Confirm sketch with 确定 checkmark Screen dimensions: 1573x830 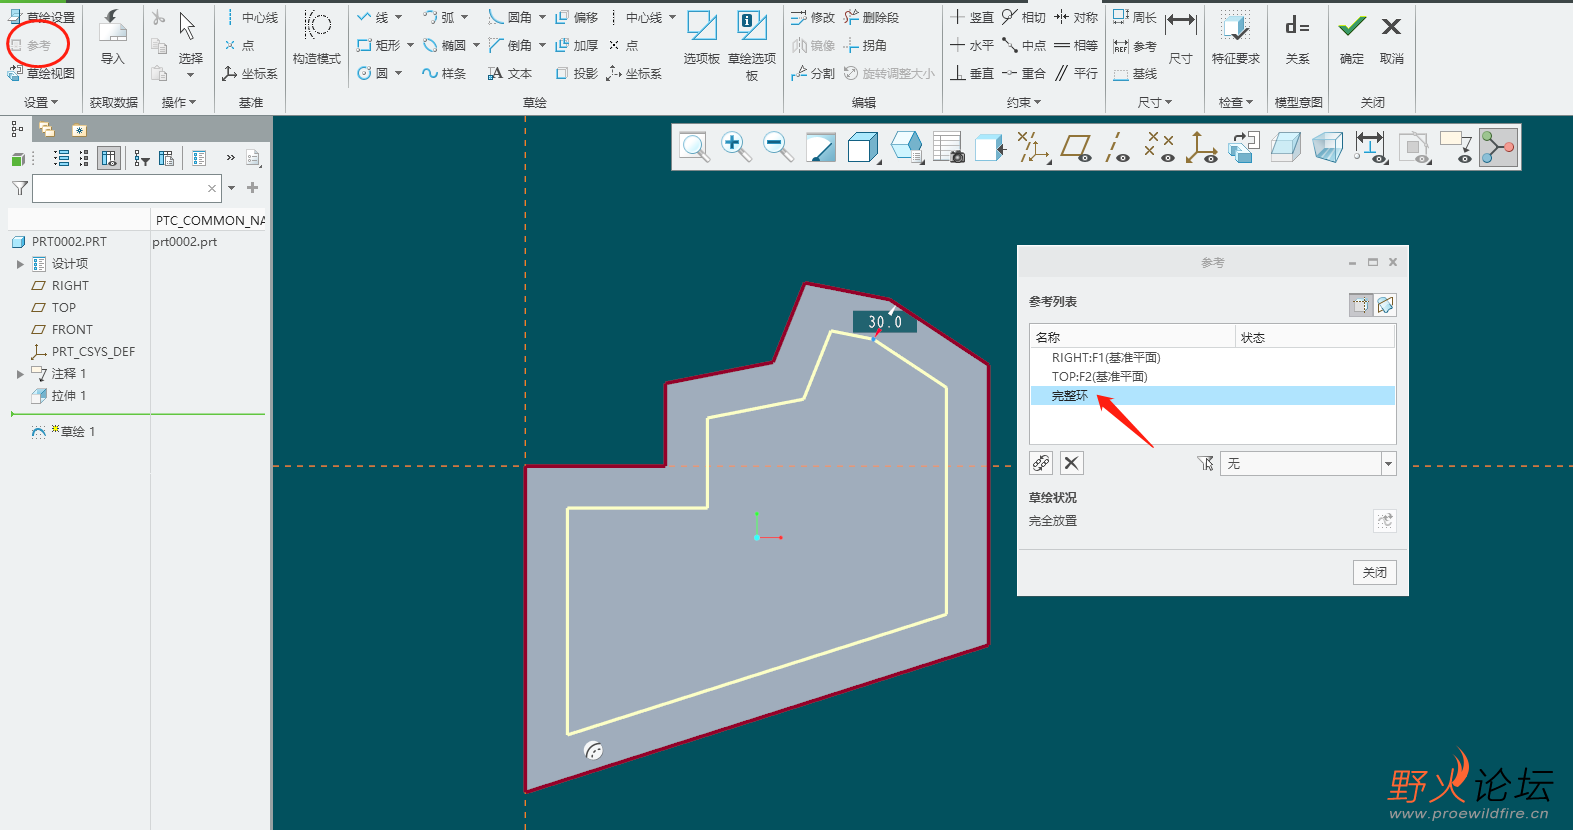[1352, 38]
